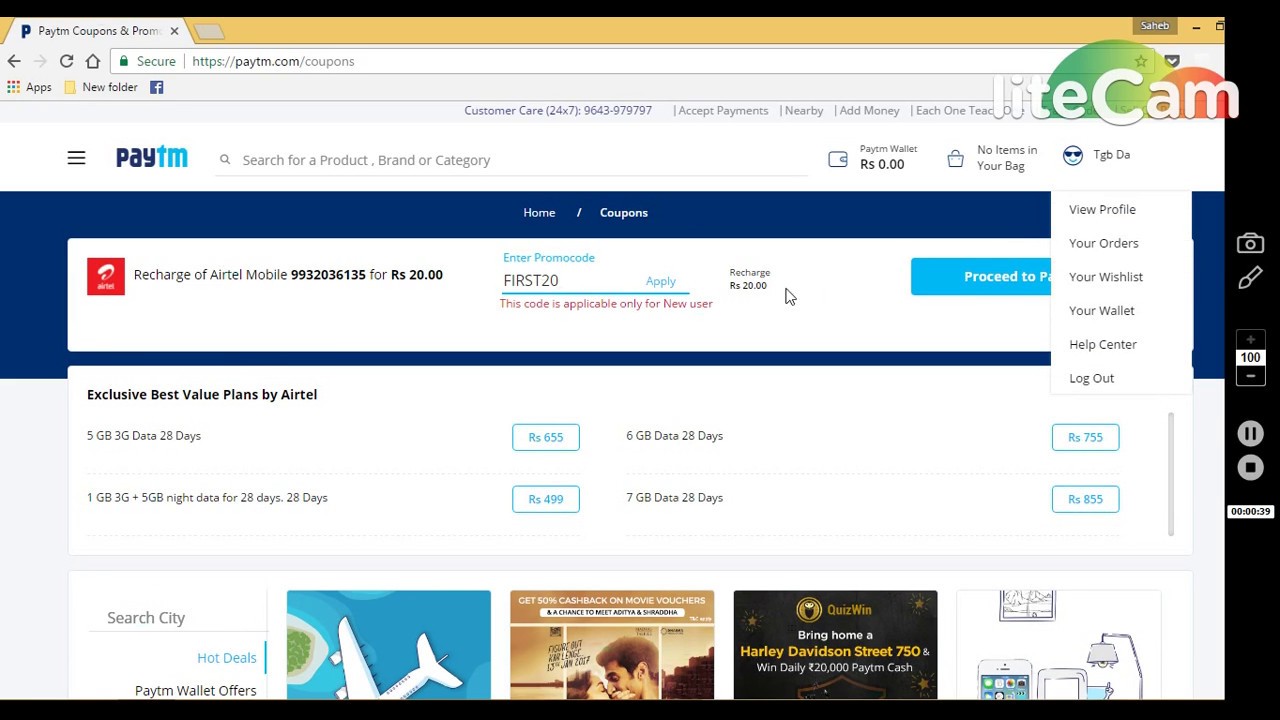Open Facebook bookmark icon

(x=157, y=87)
